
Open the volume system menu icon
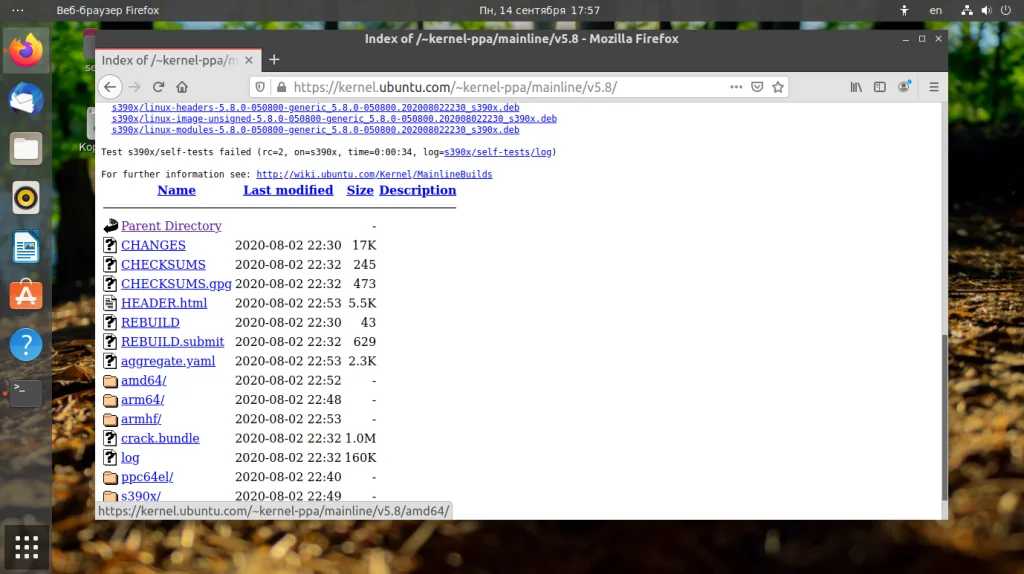coord(986,10)
